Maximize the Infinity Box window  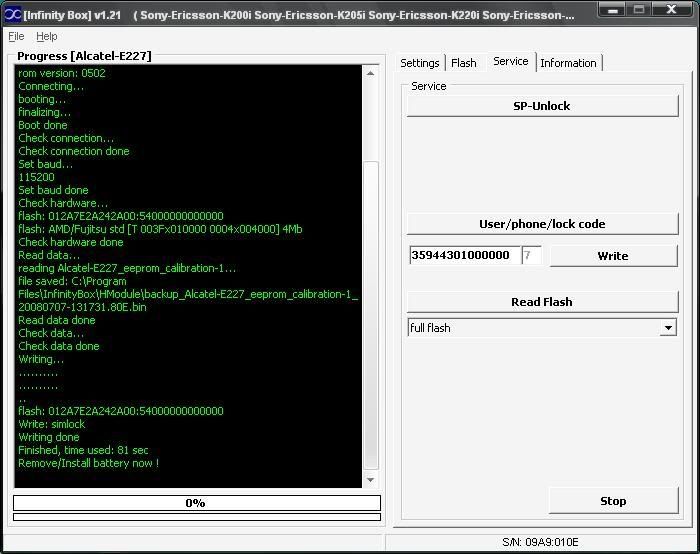(639, 10)
